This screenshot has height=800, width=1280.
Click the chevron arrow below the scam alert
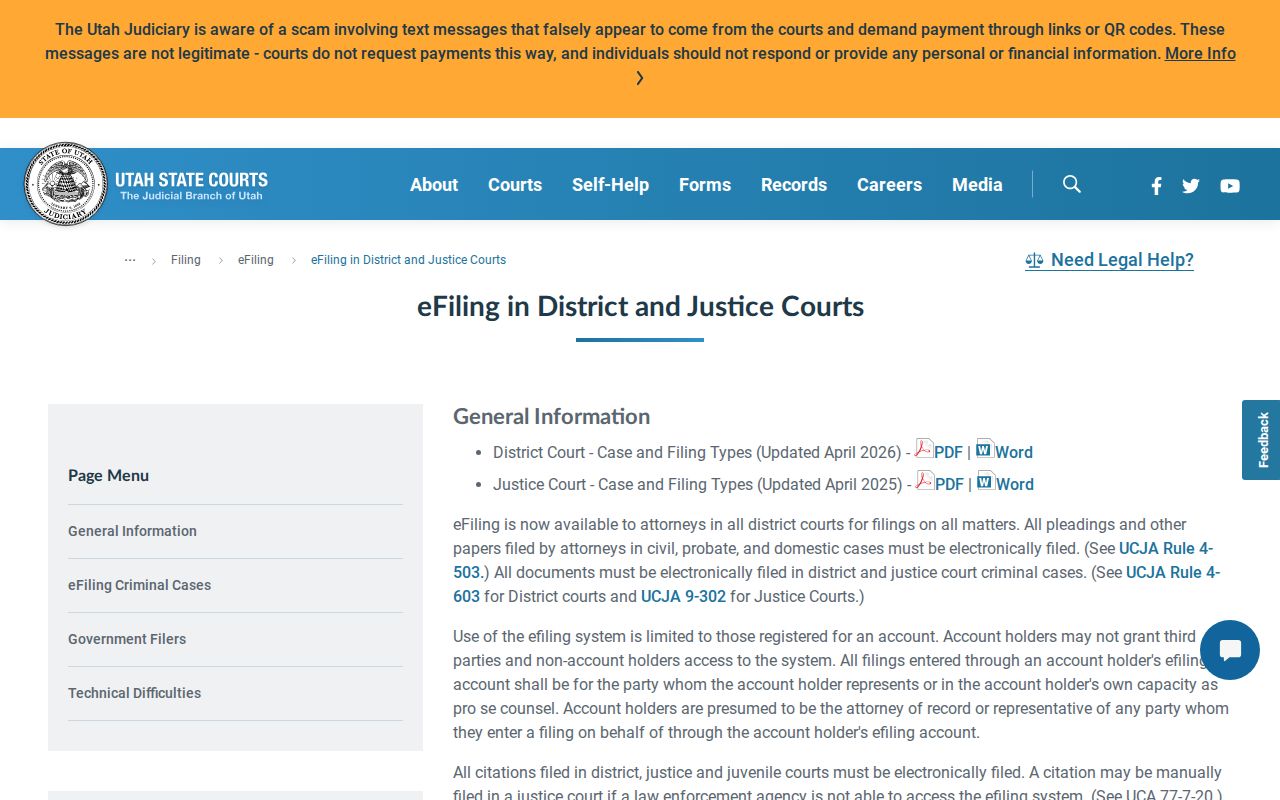click(640, 78)
